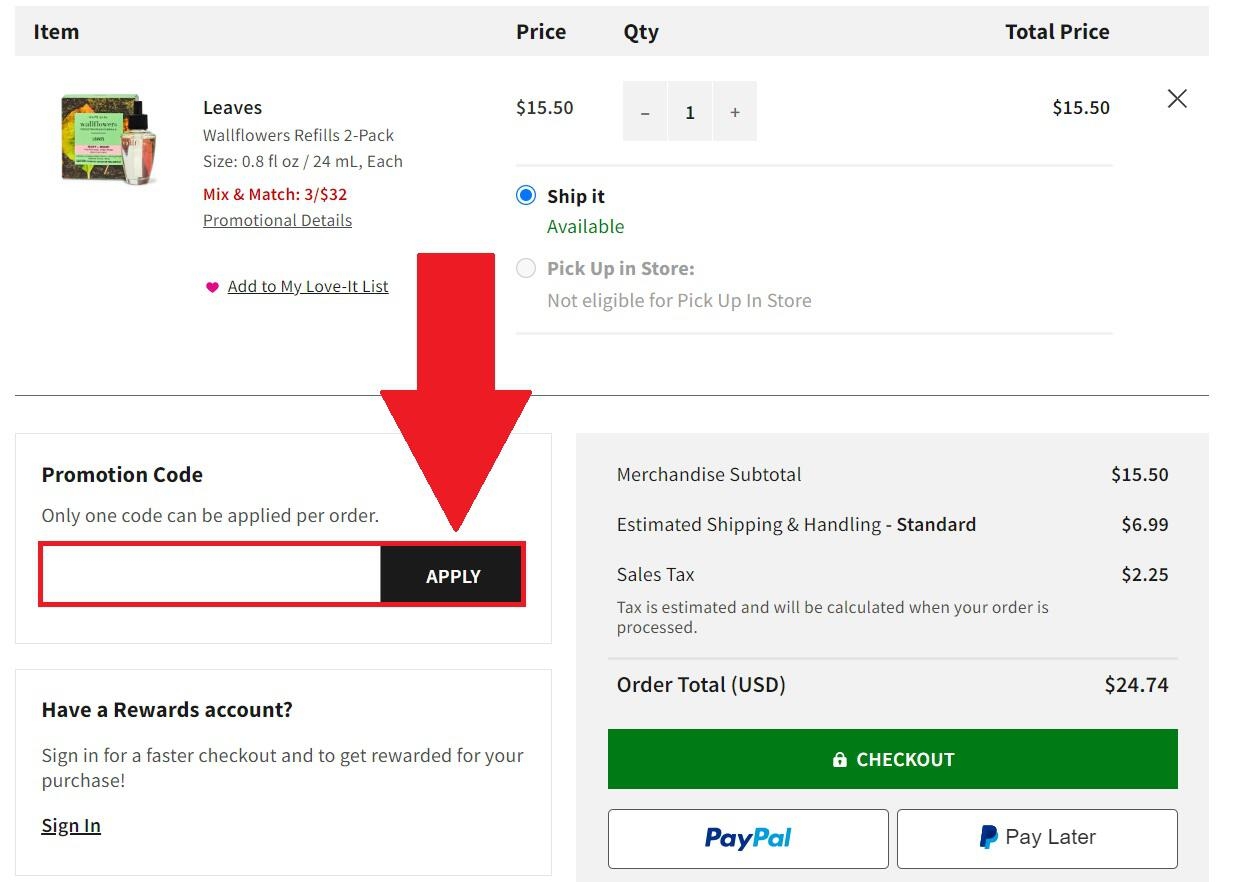The width and height of the screenshot is (1237, 882).
Task: Click the Mix & Match 3/$32 offer text
Action: coord(275,194)
